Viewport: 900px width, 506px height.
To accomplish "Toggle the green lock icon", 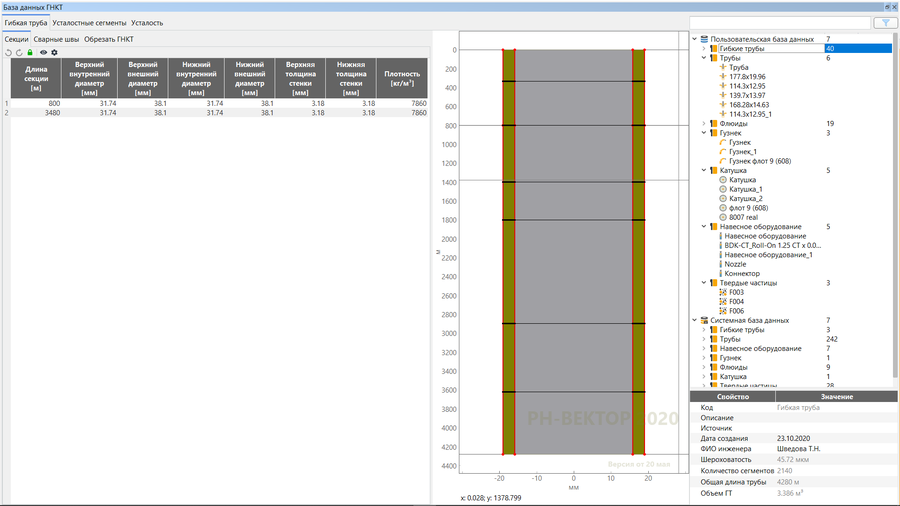I will click(x=30, y=52).
